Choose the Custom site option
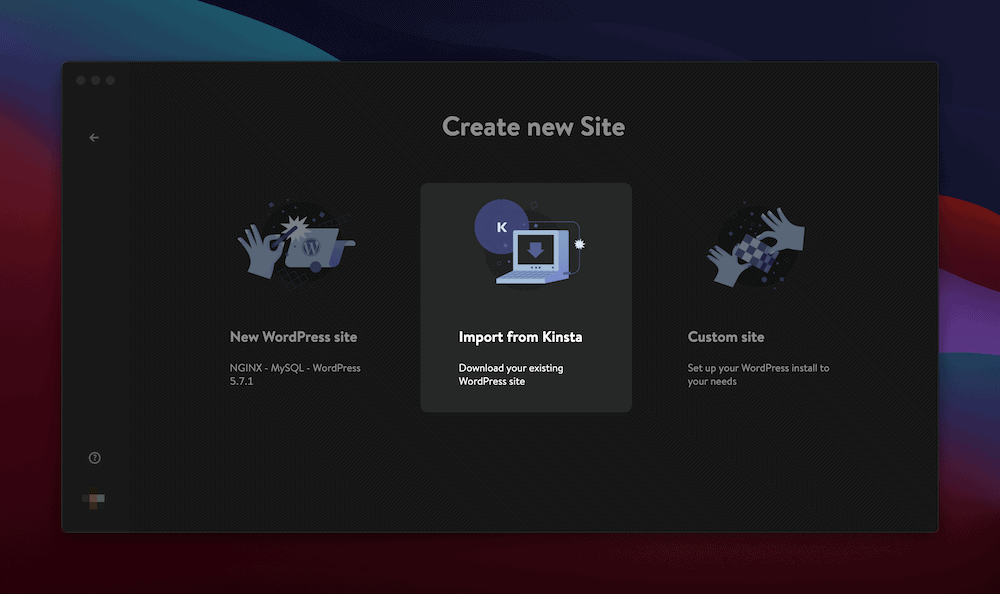 [x=755, y=300]
